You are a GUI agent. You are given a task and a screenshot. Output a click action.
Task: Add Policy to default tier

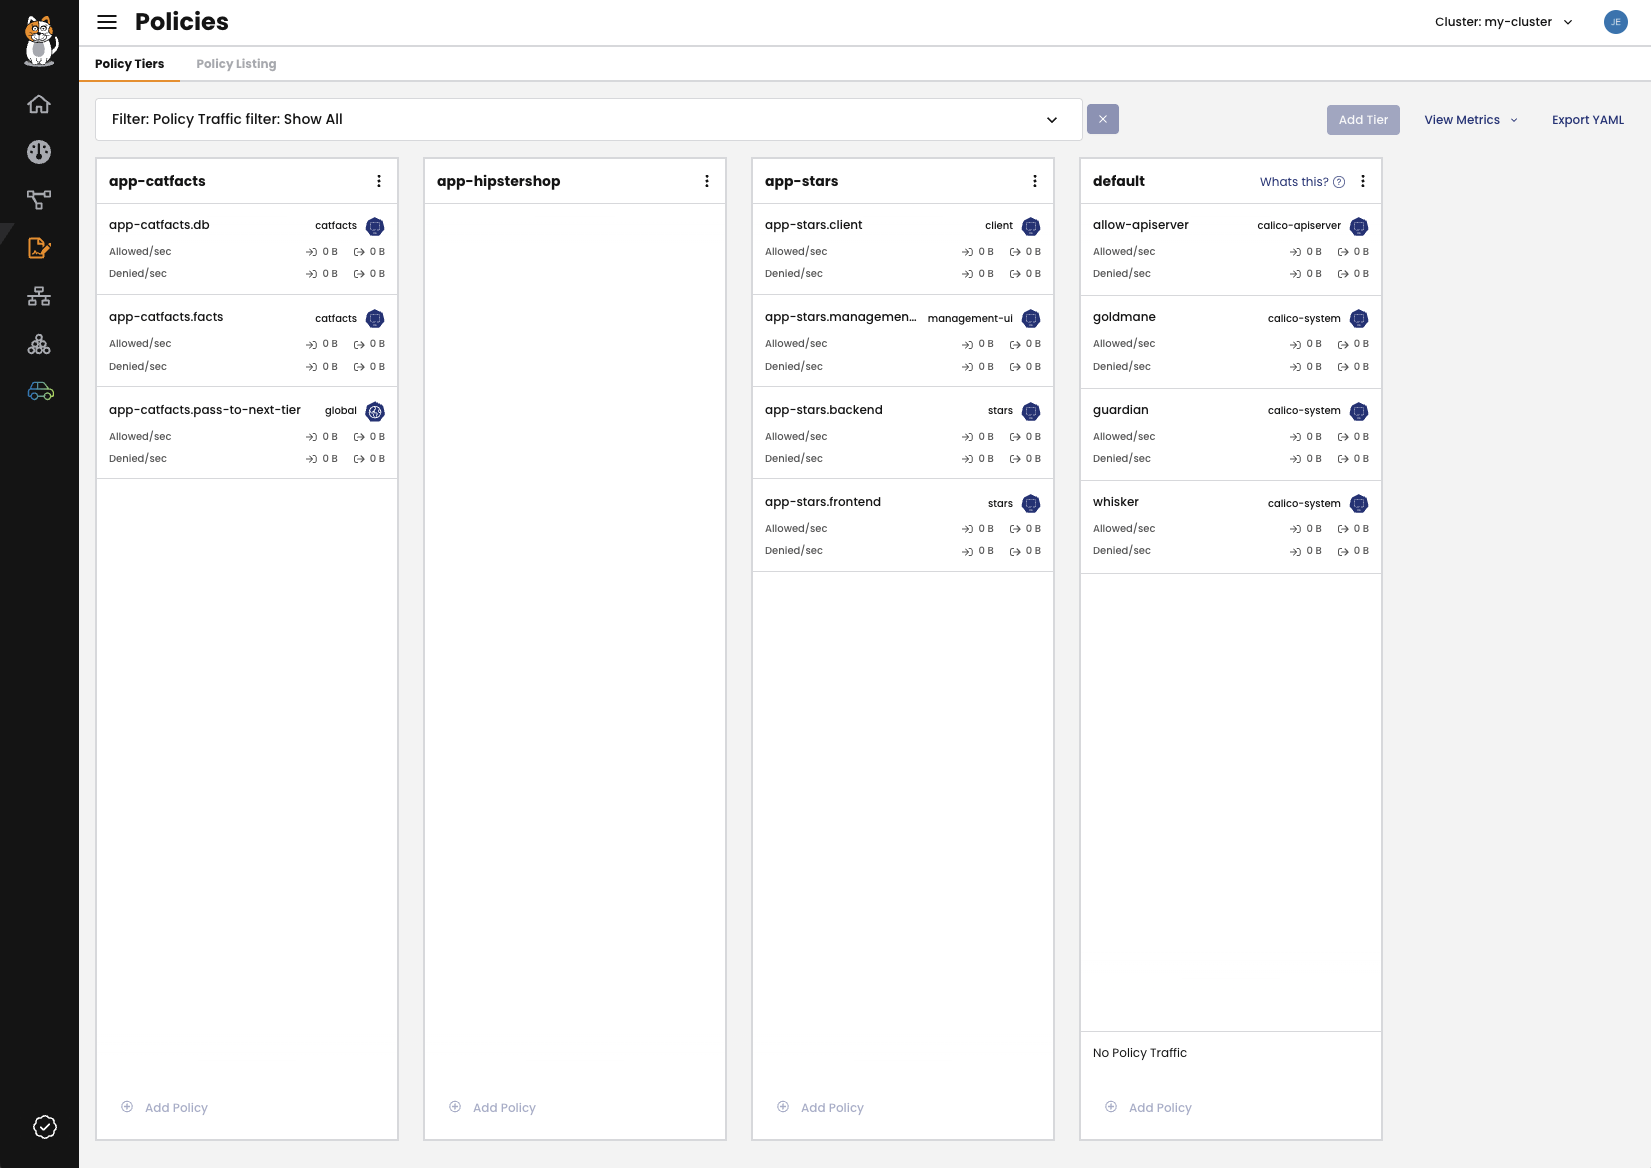1149,1108
